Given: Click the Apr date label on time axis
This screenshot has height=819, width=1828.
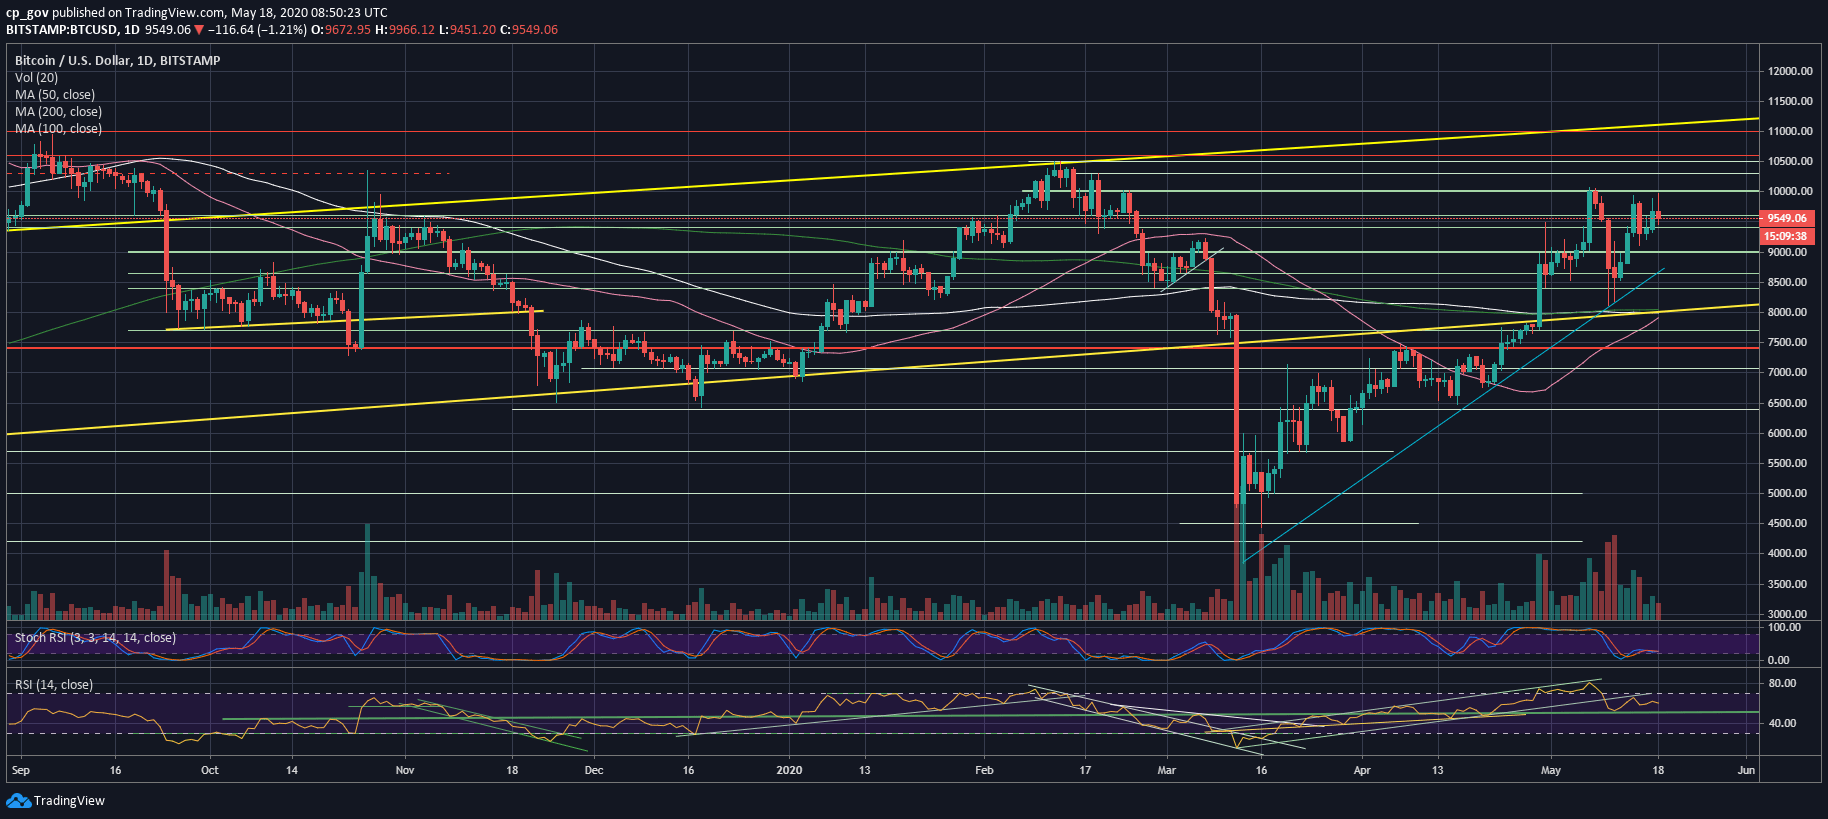Looking at the screenshot, I should pos(1361,770).
